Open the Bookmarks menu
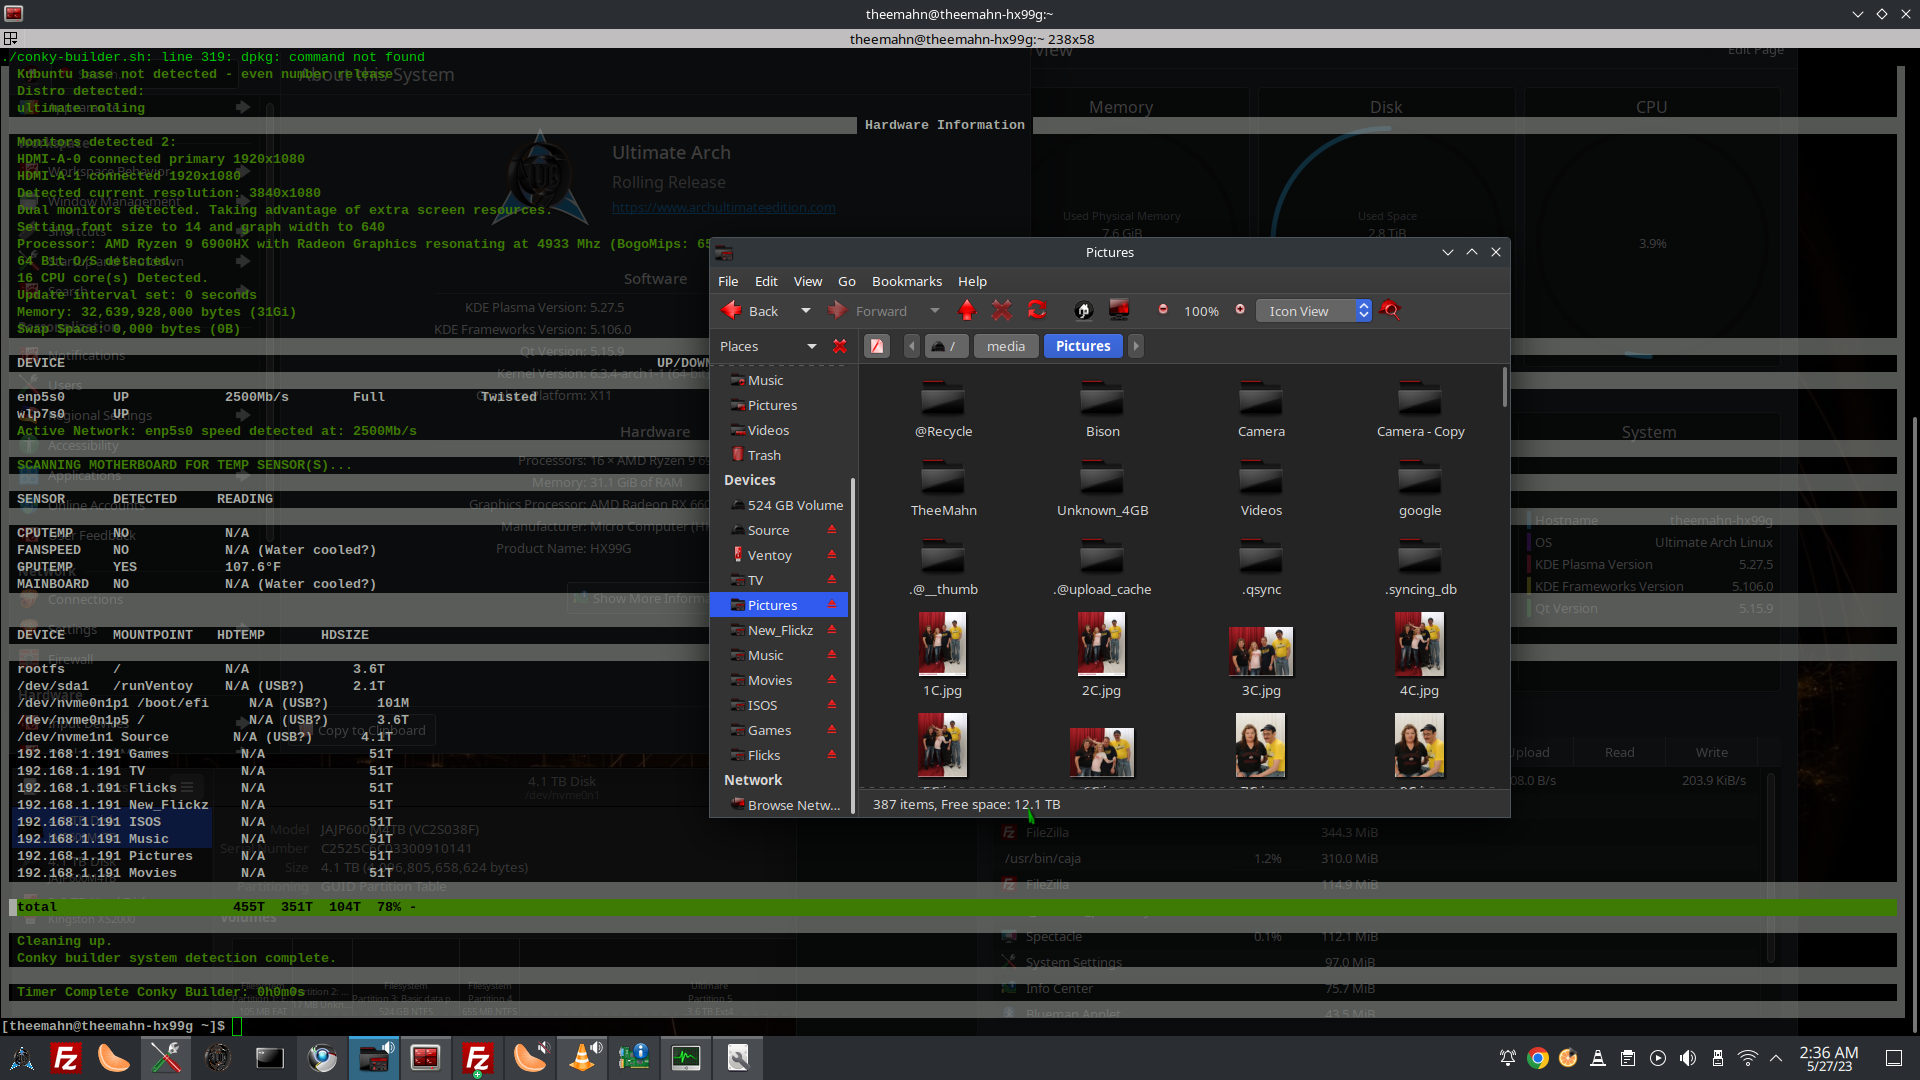Screen dimensions: 1920x1080 point(907,281)
